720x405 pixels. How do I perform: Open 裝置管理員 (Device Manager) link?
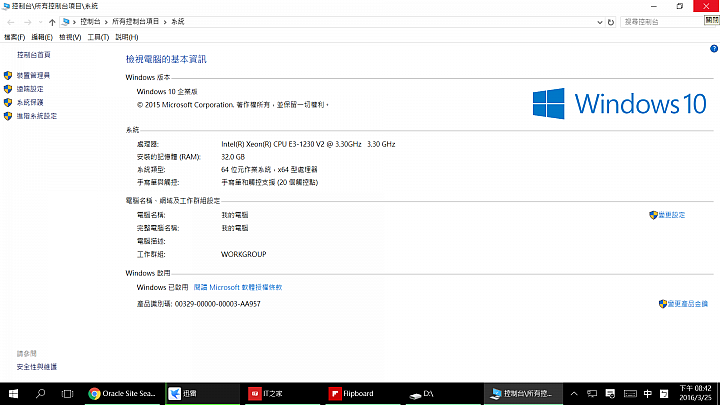(x=33, y=75)
